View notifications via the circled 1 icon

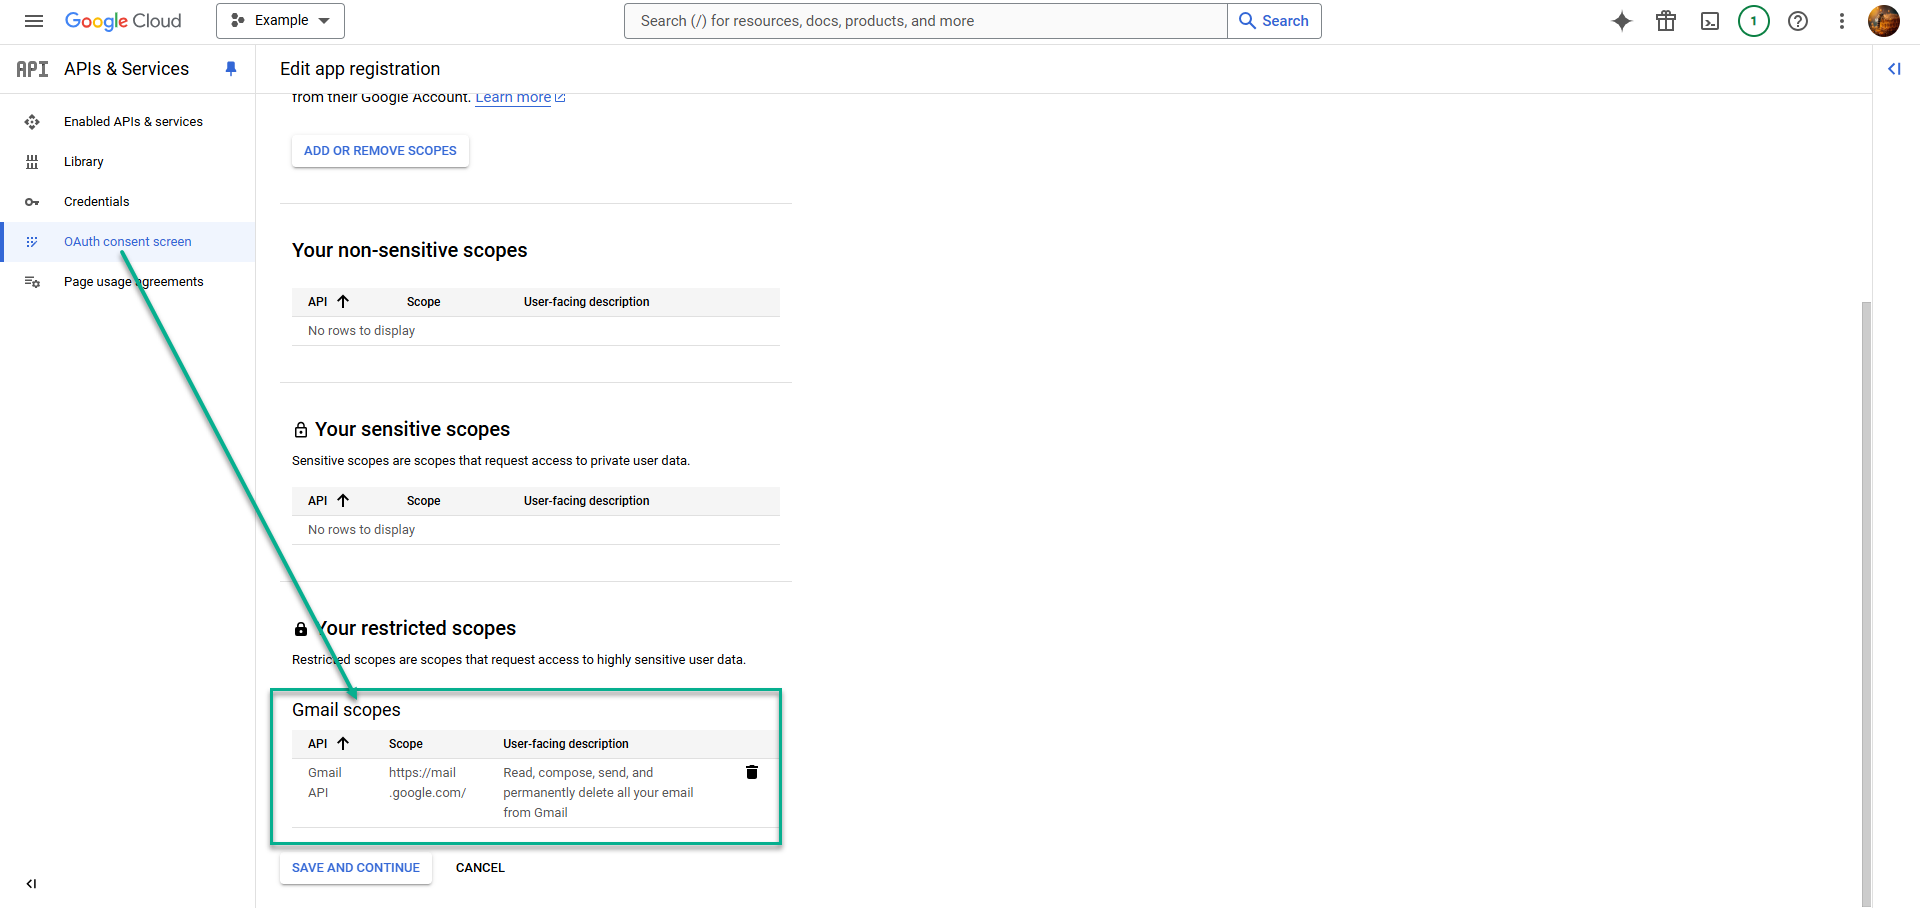pyautogui.click(x=1753, y=21)
